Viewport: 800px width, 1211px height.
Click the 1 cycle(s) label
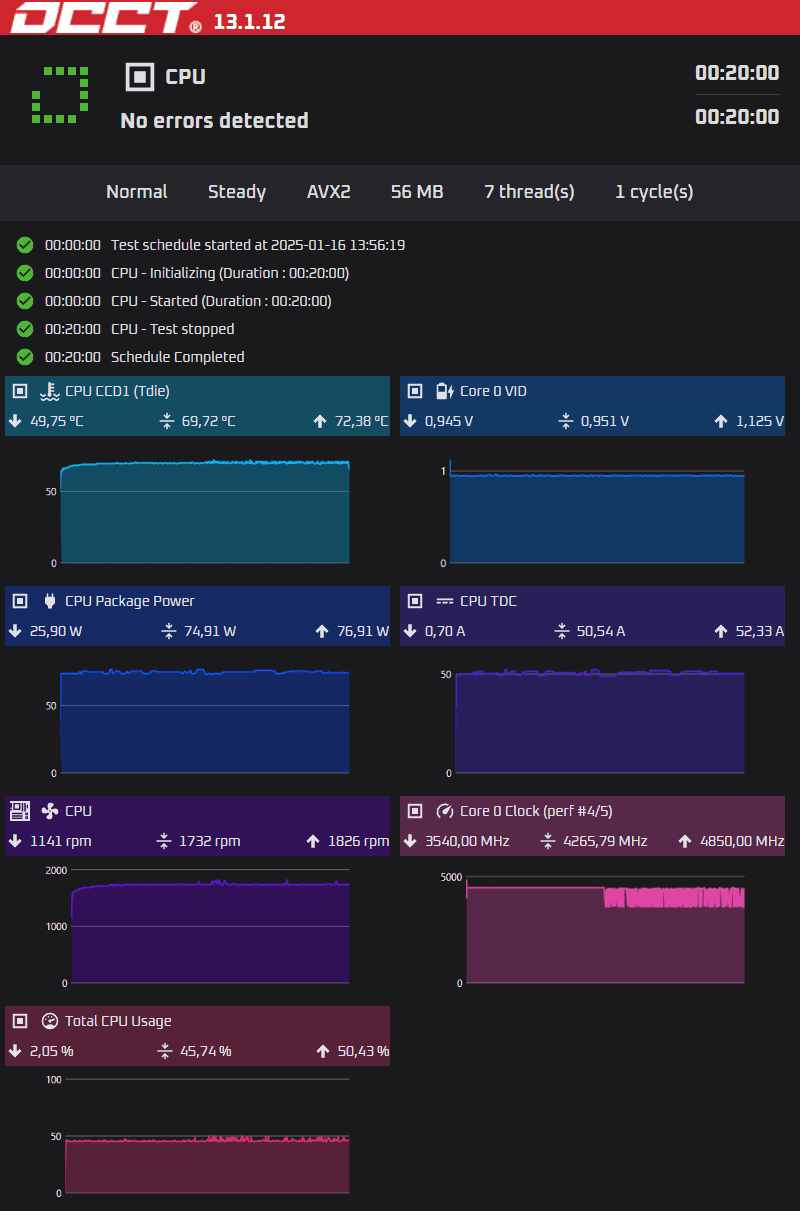tap(654, 192)
